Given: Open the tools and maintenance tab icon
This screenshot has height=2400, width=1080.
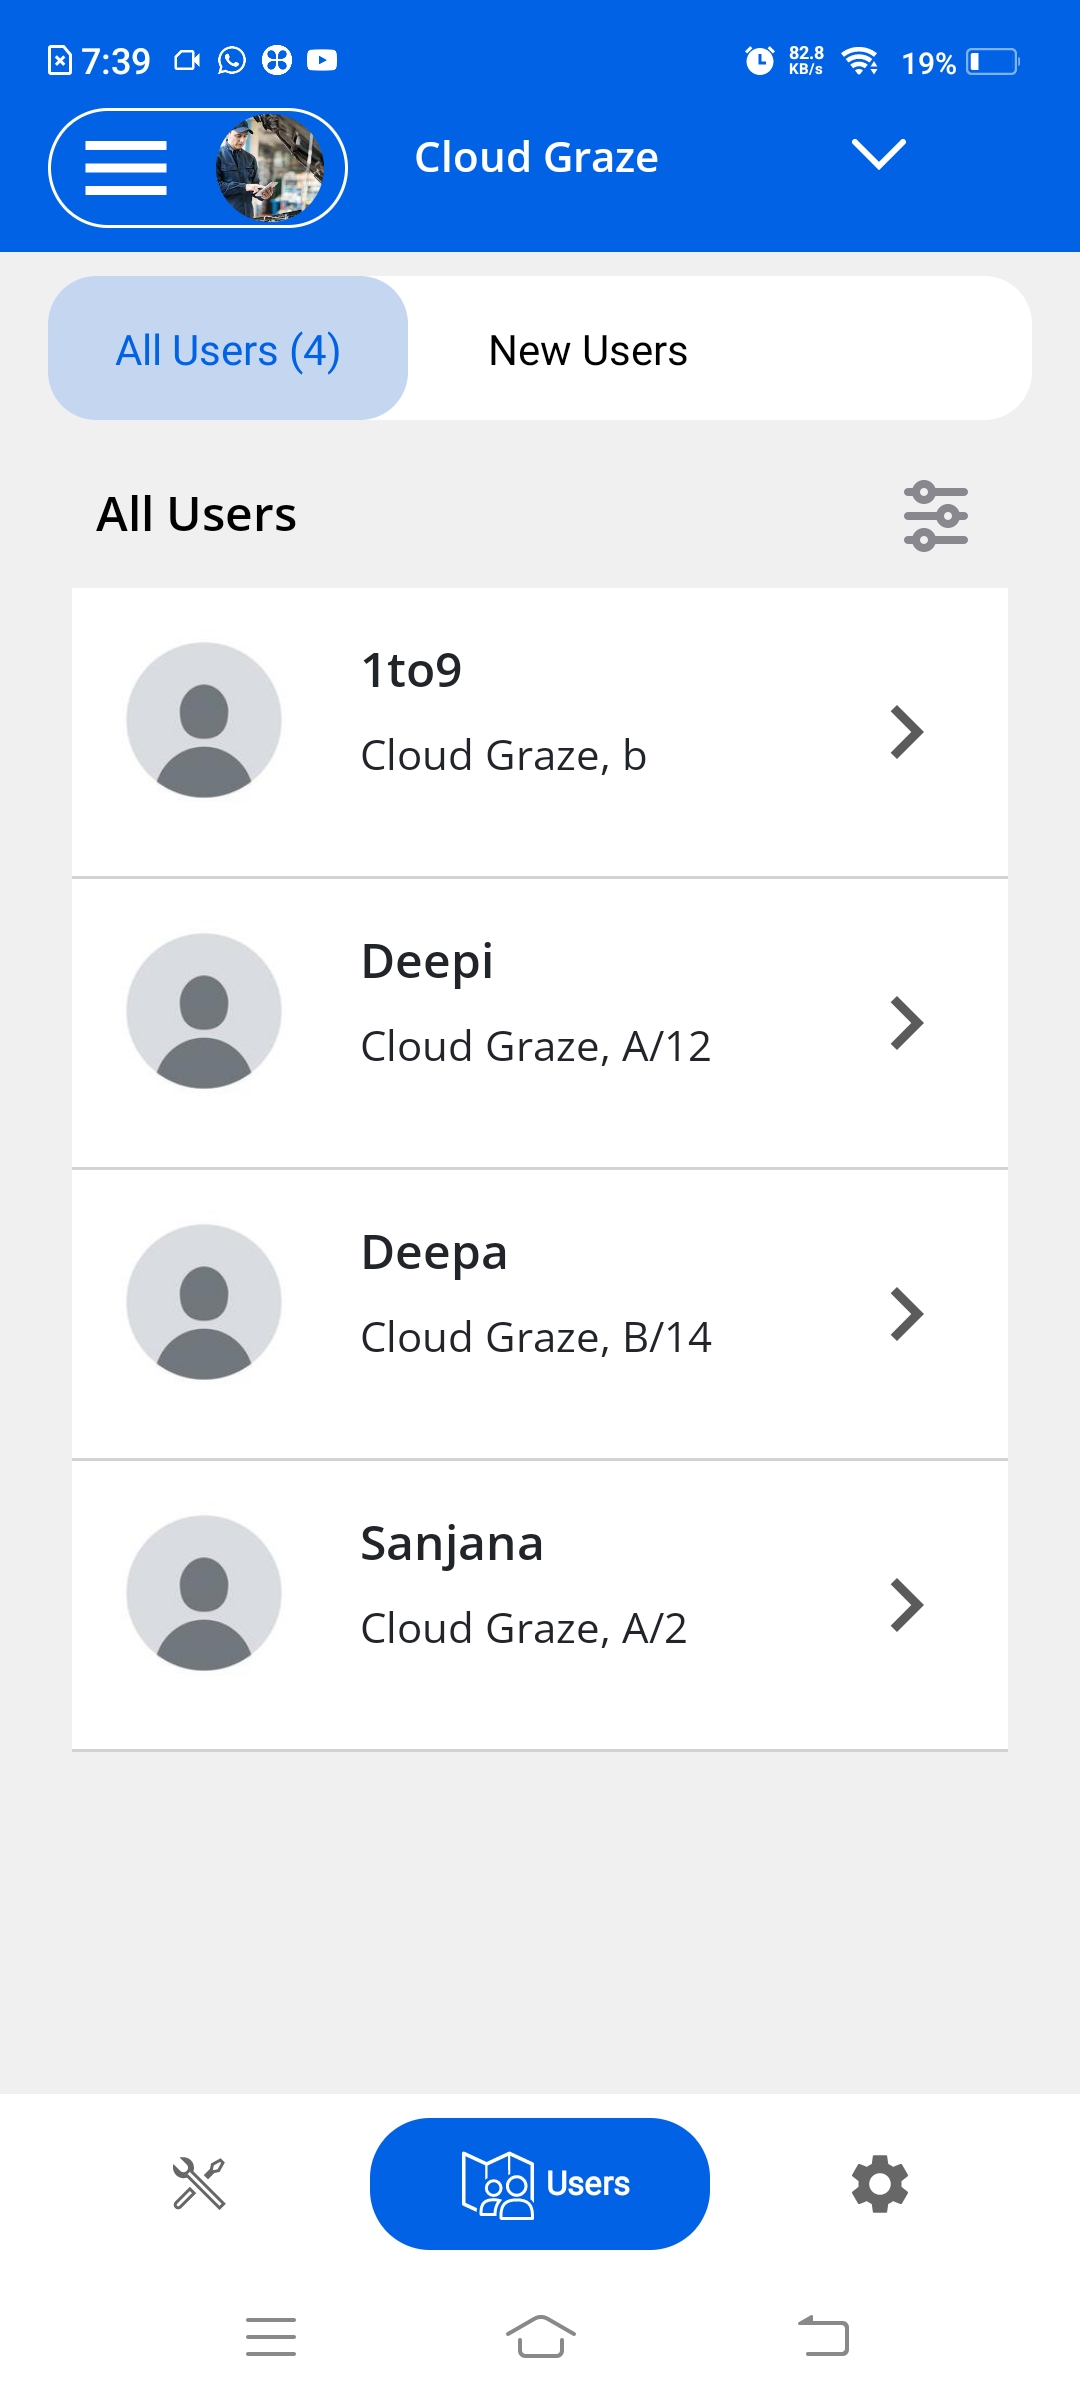Looking at the screenshot, I should [199, 2183].
